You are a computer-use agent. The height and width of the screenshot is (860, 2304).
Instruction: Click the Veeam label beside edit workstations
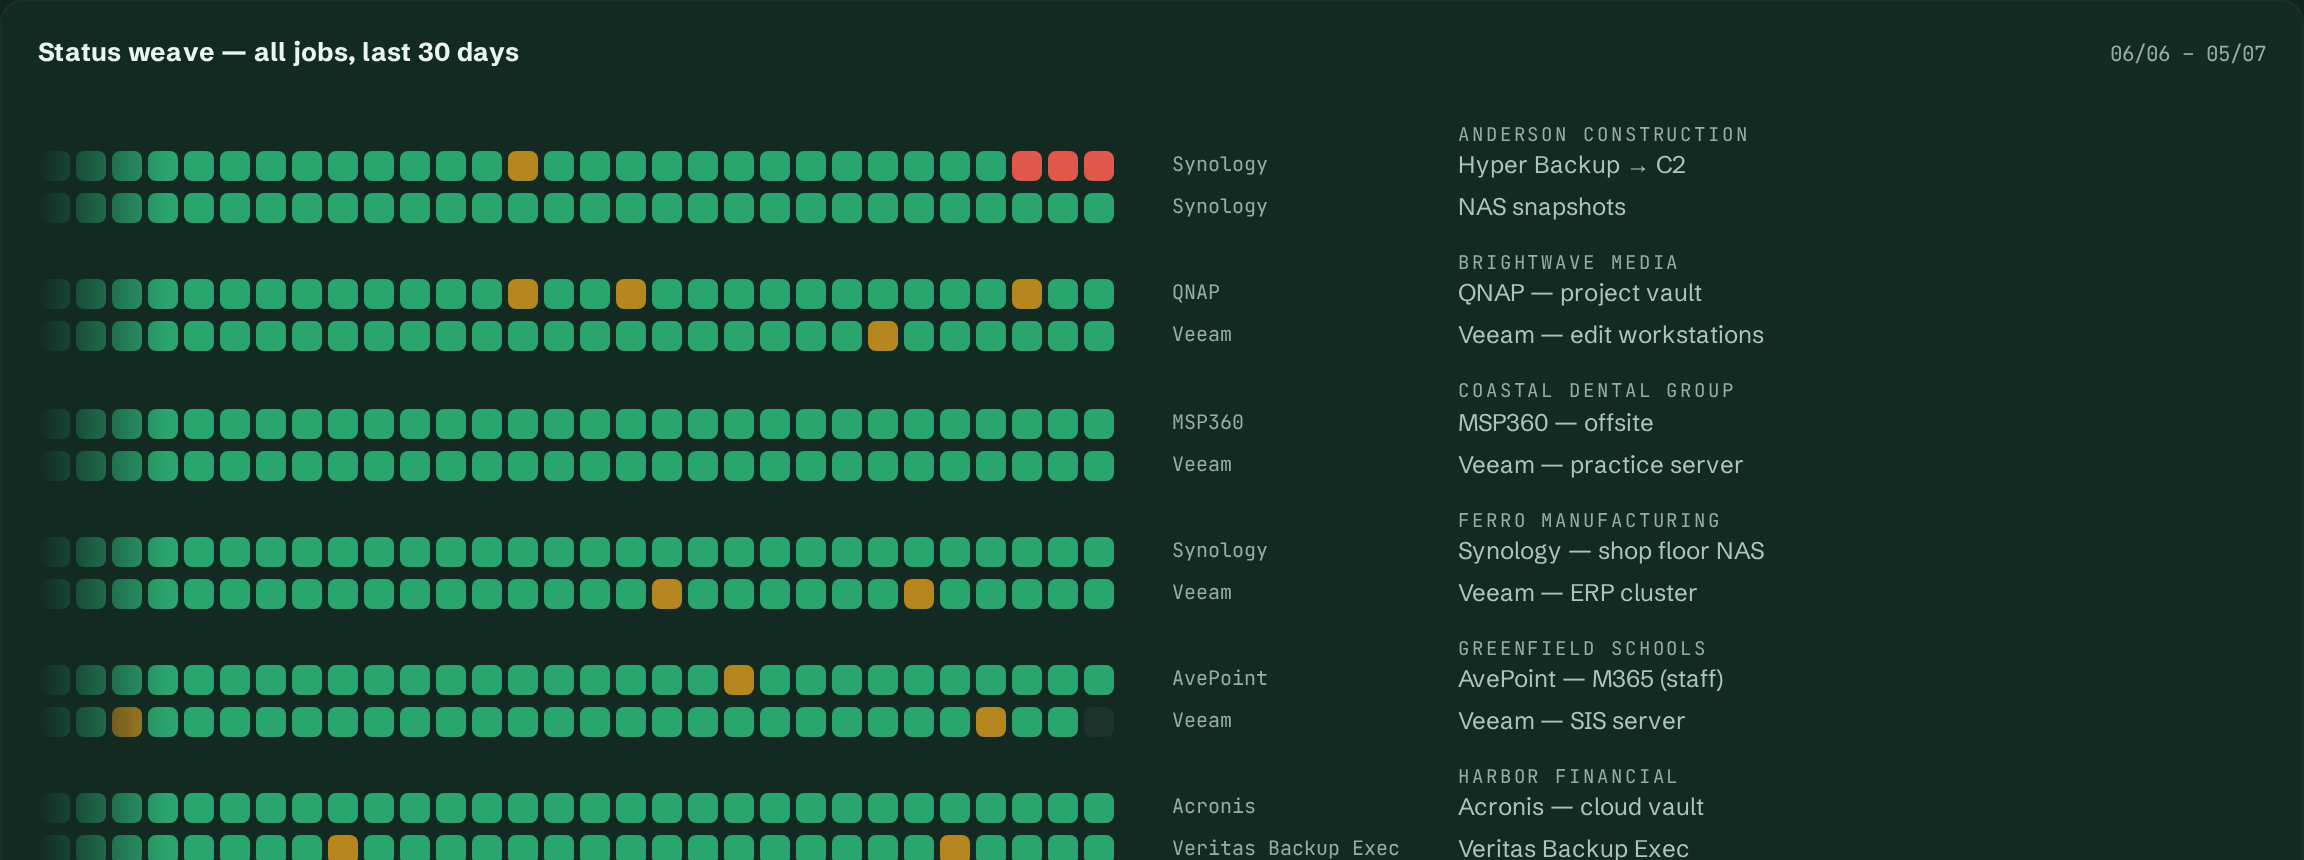1202,334
